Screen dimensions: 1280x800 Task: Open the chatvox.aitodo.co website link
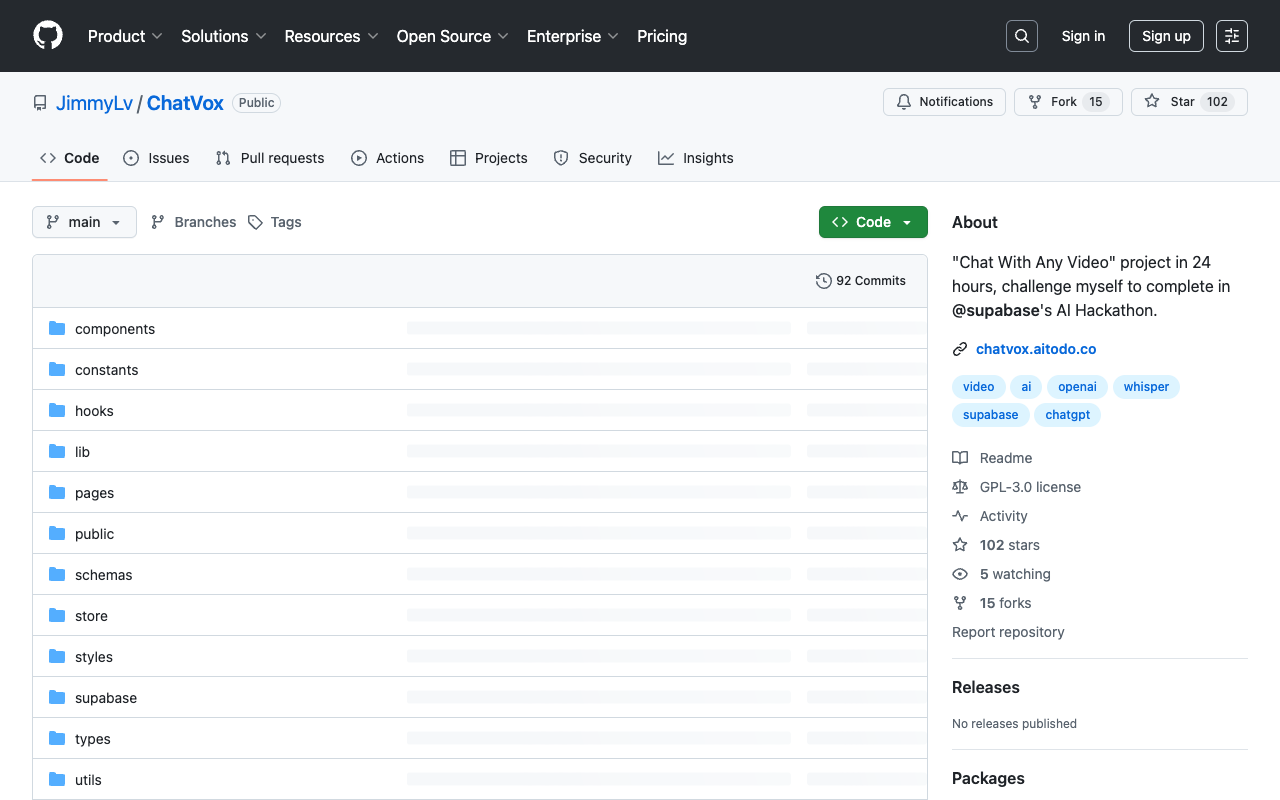click(1036, 349)
